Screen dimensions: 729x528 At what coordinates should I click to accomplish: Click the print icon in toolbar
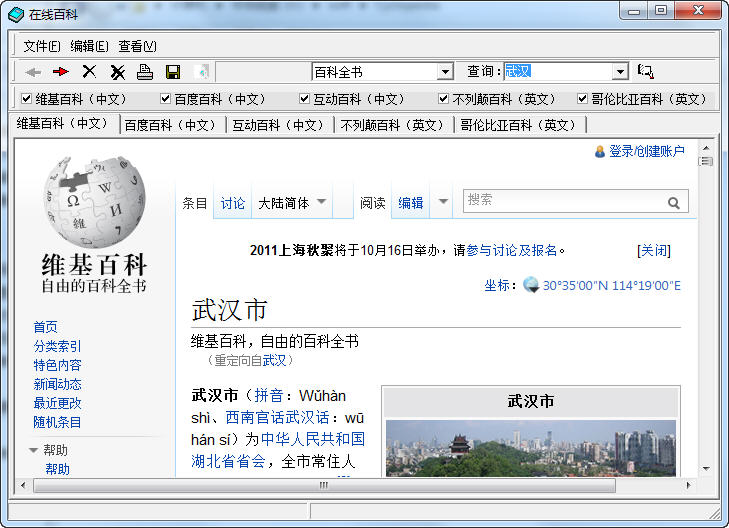click(145, 72)
